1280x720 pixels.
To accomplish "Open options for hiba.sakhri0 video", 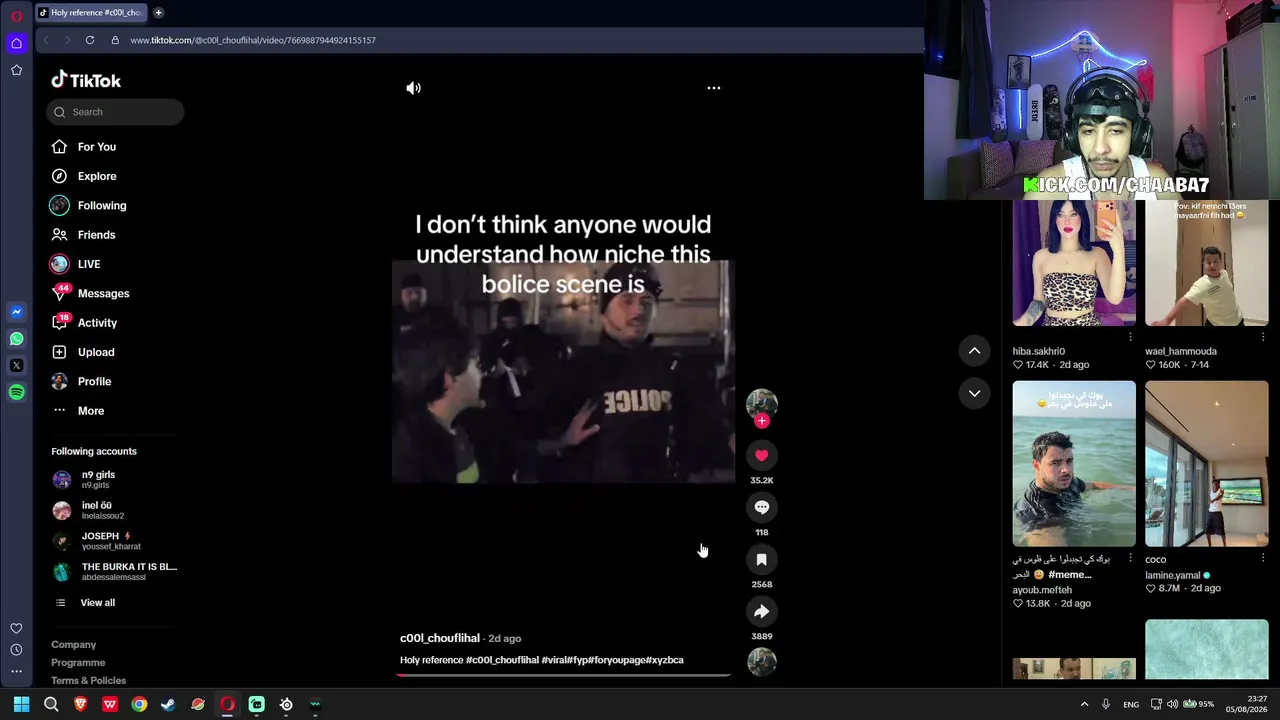I will [x=1130, y=337].
